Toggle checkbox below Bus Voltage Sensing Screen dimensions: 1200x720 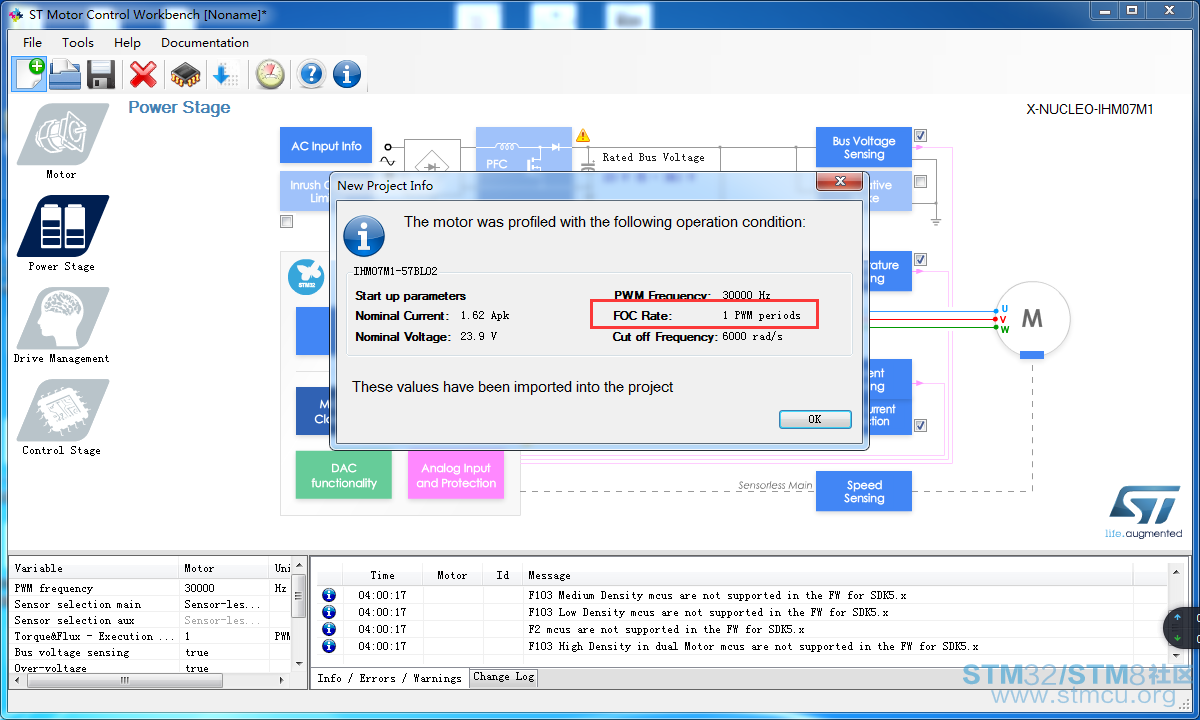point(920,182)
